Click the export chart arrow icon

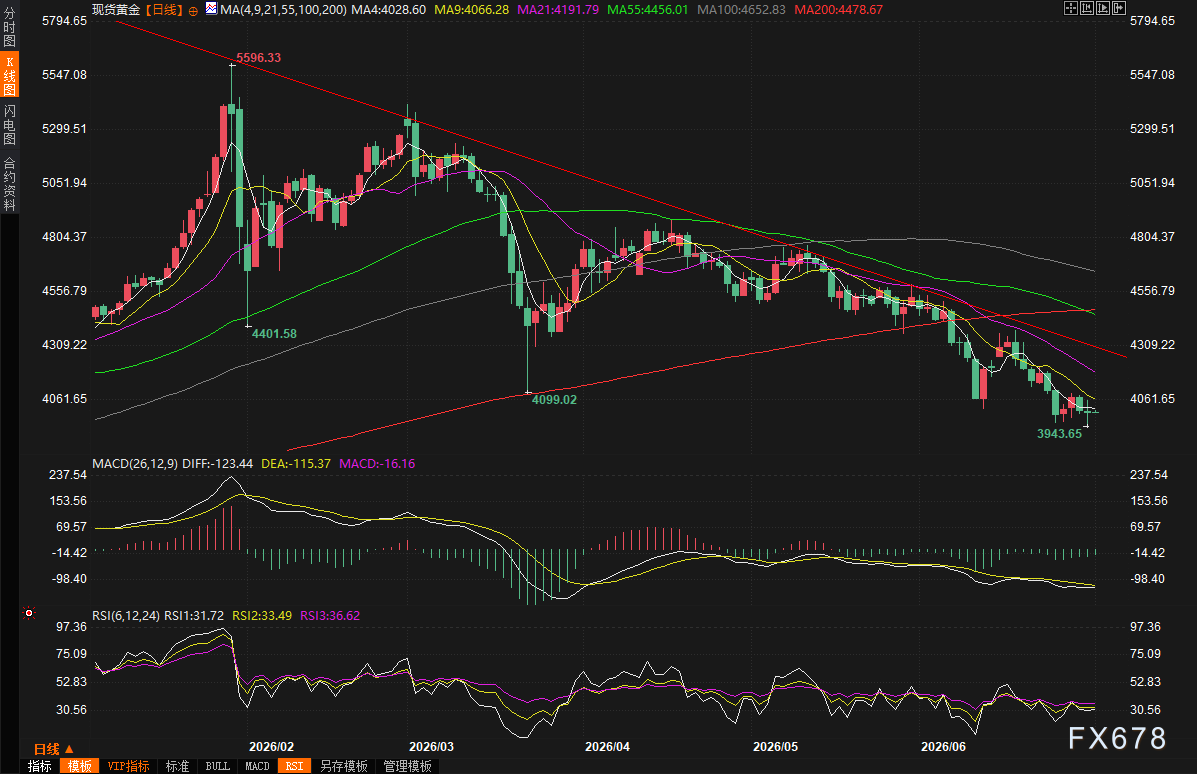click(x=1119, y=8)
